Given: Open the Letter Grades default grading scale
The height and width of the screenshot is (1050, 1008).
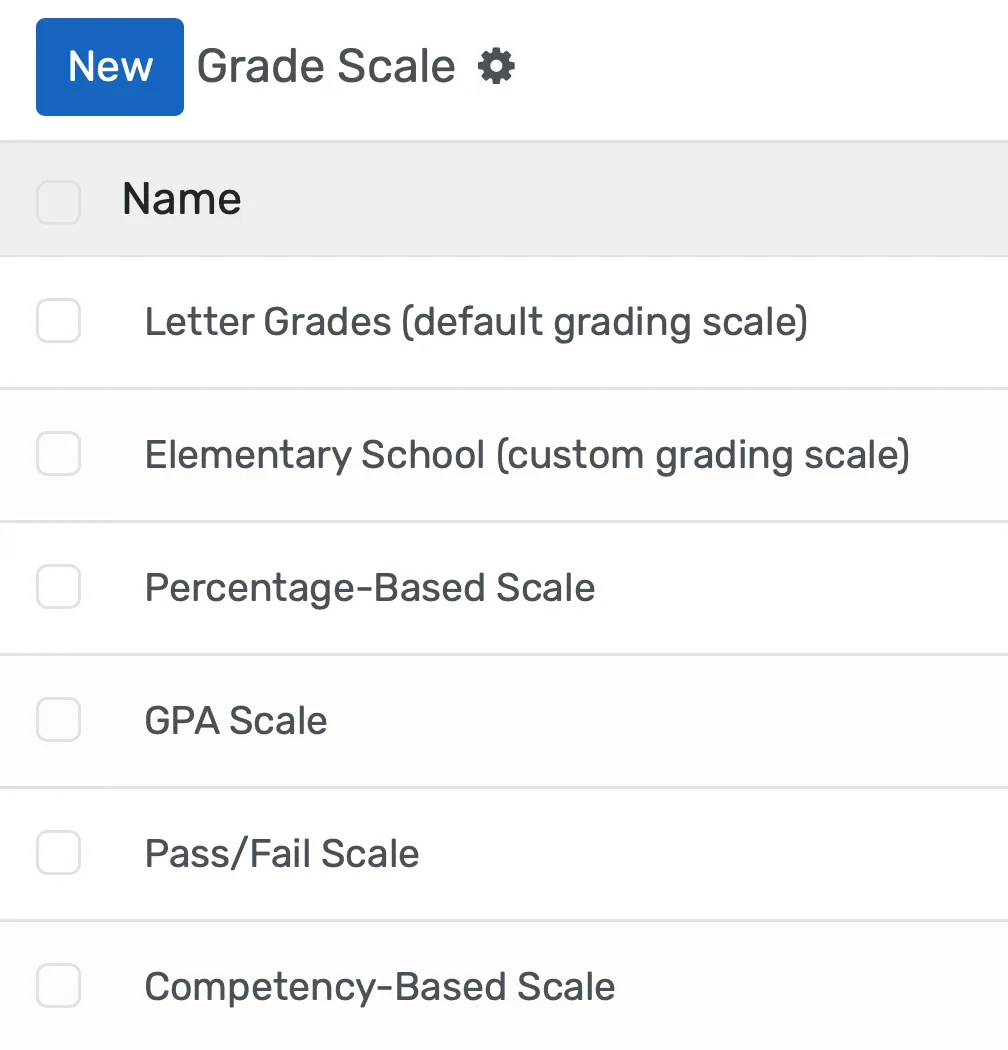Looking at the screenshot, I should 474,321.
